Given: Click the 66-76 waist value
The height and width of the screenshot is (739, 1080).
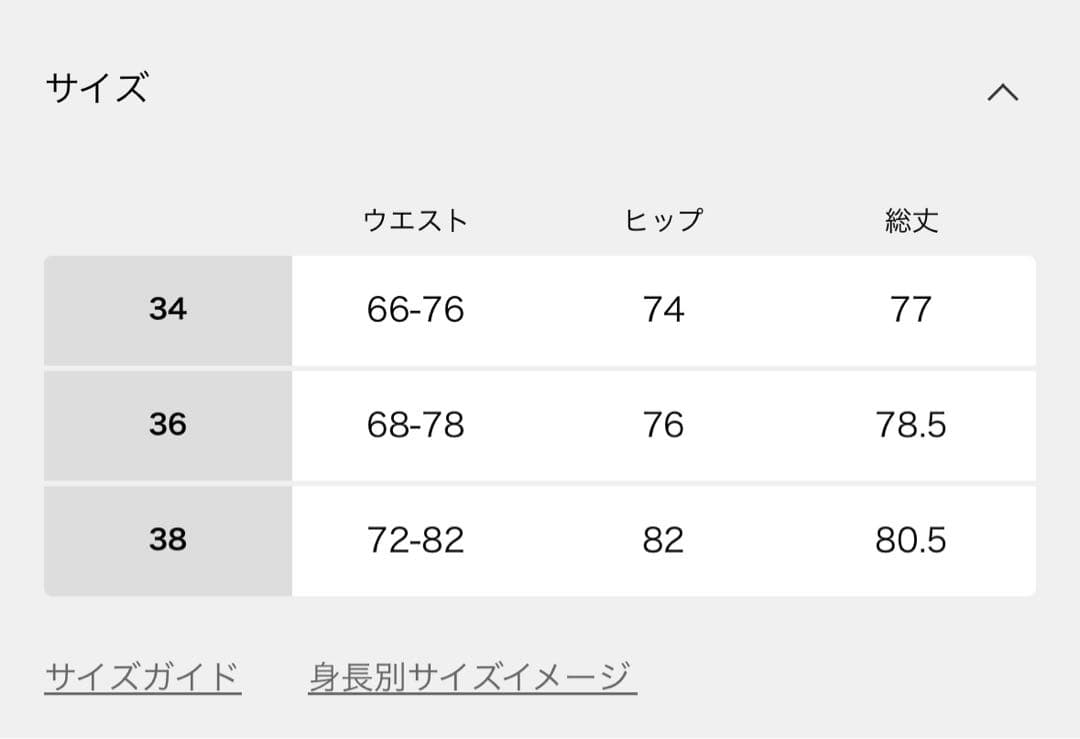Looking at the screenshot, I should pyautogui.click(x=415, y=310).
